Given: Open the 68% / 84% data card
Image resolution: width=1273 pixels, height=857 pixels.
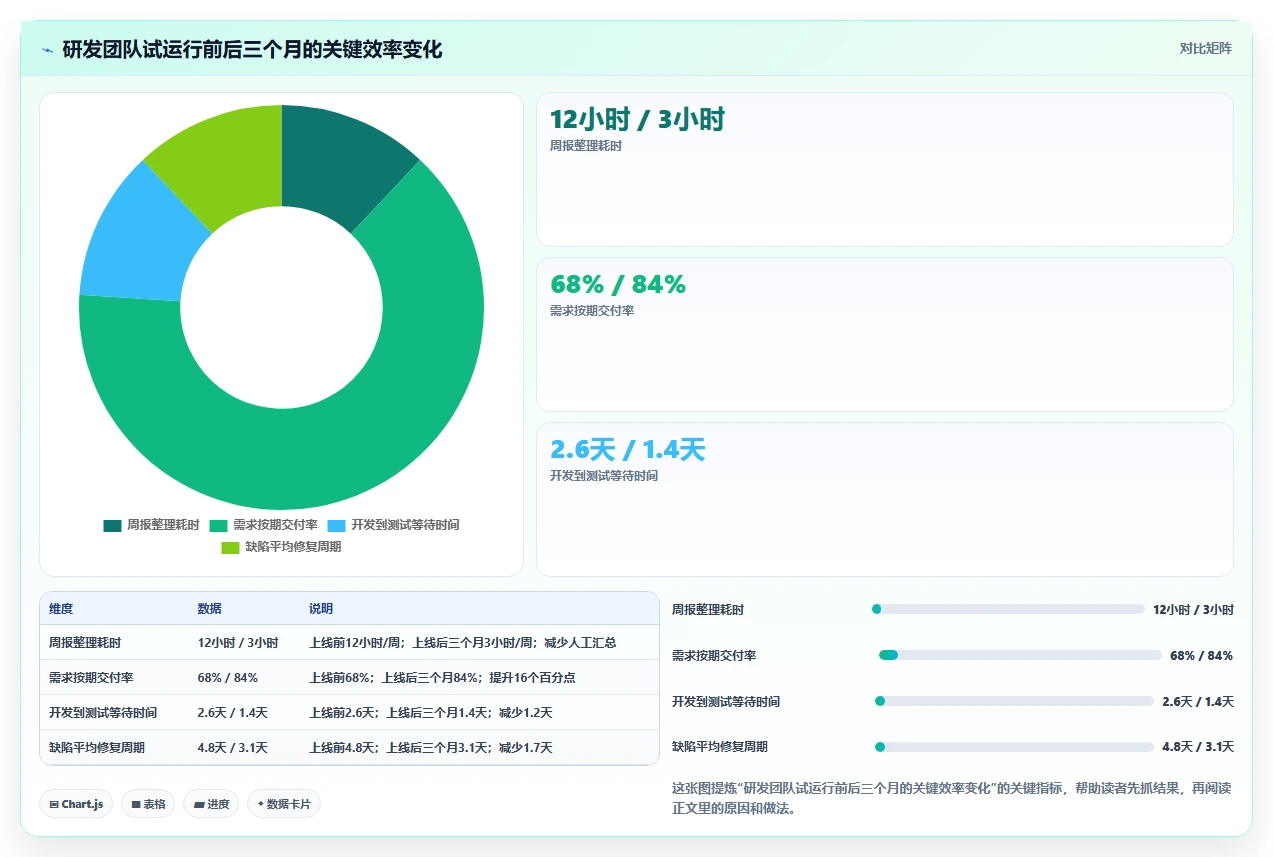Looking at the screenshot, I should click(x=884, y=334).
